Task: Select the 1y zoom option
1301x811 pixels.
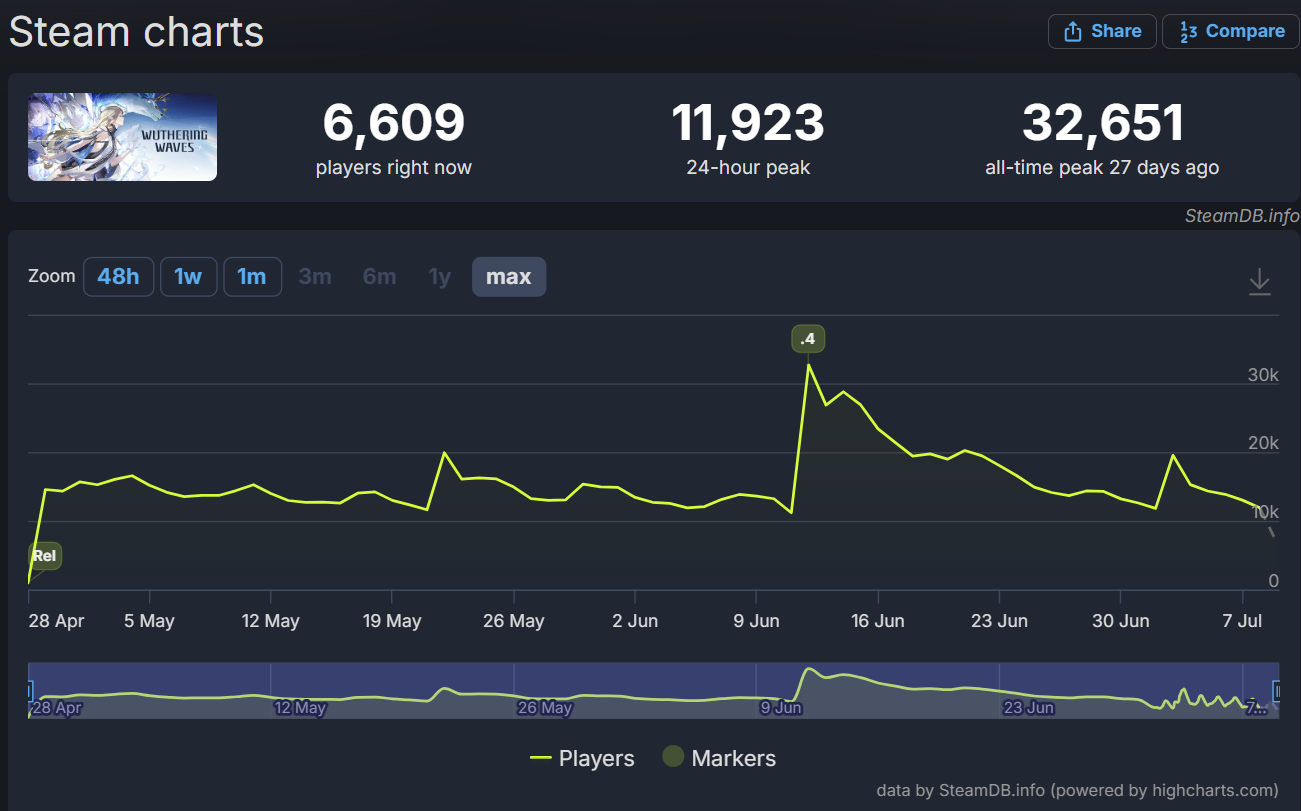Action: (x=440, y=277)
